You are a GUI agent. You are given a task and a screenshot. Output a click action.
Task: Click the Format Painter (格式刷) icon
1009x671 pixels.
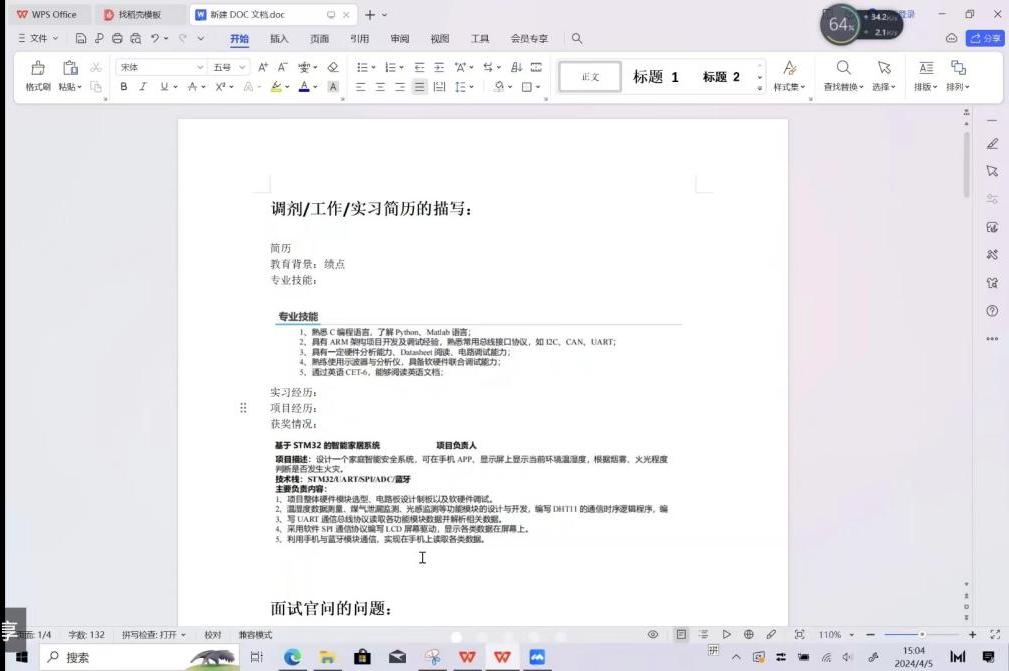point(38,68)
